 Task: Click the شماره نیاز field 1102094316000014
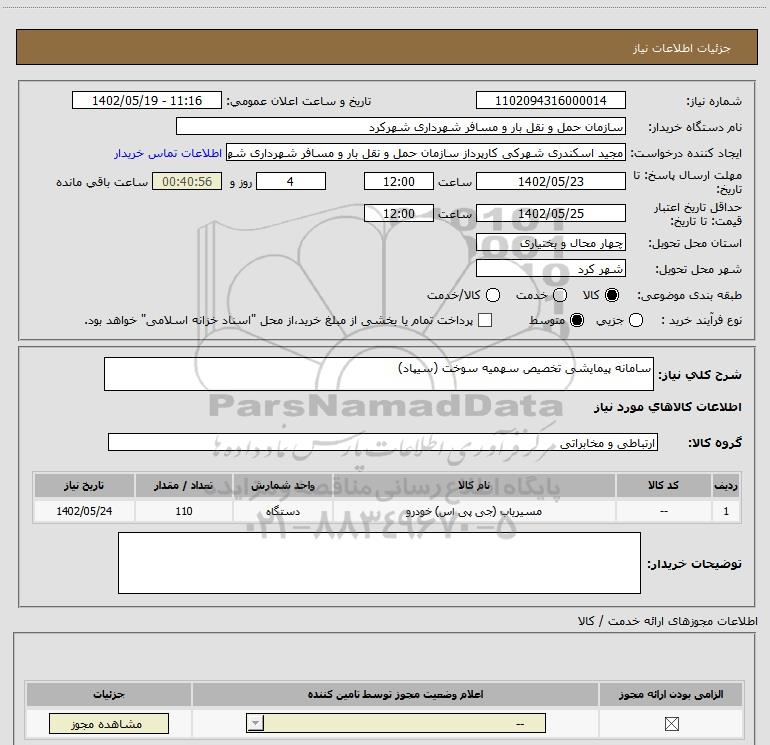click(550, 100)
